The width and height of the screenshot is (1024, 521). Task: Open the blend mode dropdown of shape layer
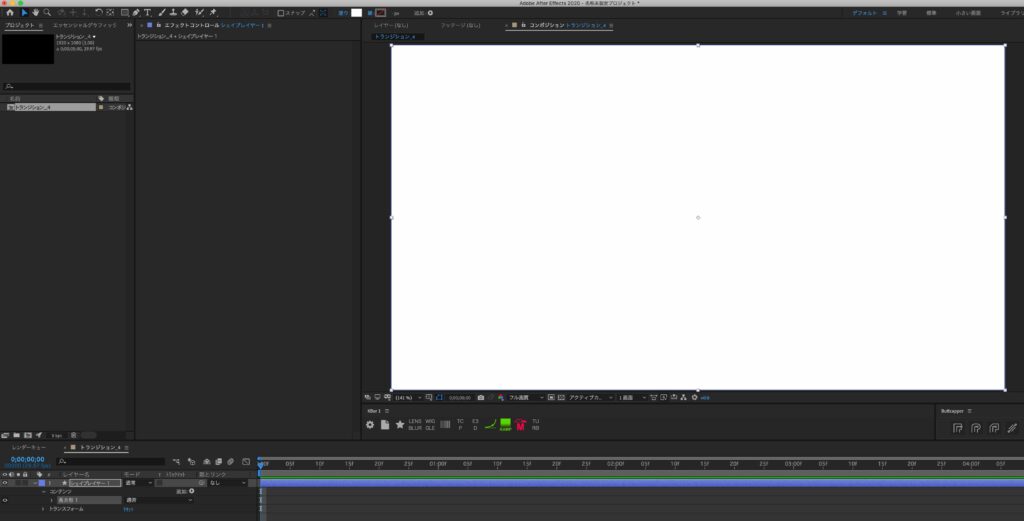click(138, 483)
